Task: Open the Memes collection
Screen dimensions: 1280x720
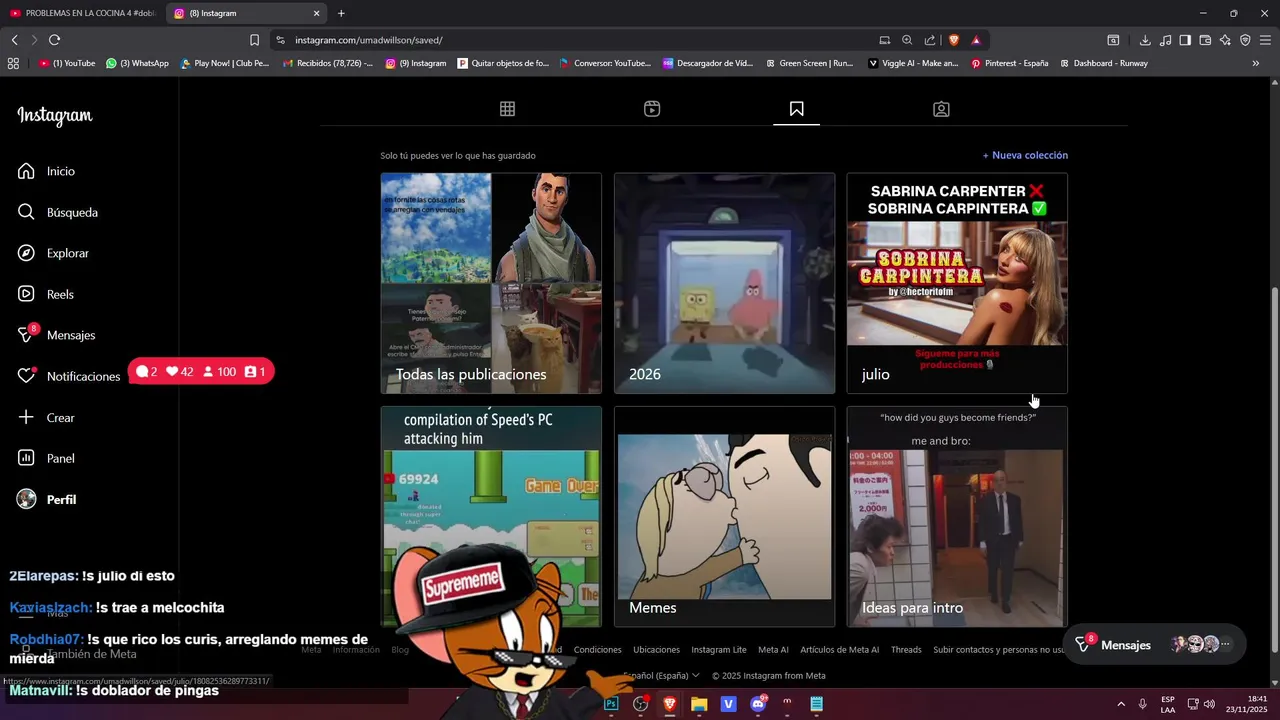Action: [x=724, y=516]
